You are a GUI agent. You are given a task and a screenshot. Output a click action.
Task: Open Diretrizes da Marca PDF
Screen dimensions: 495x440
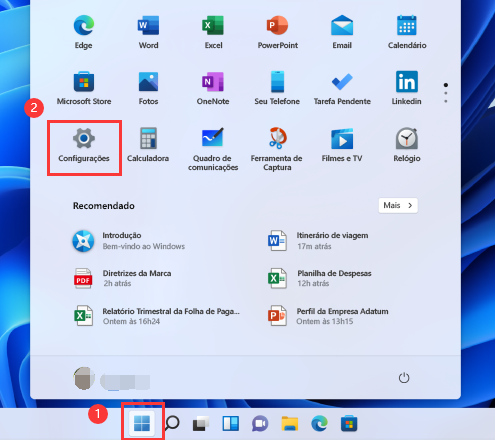[122, 278]
